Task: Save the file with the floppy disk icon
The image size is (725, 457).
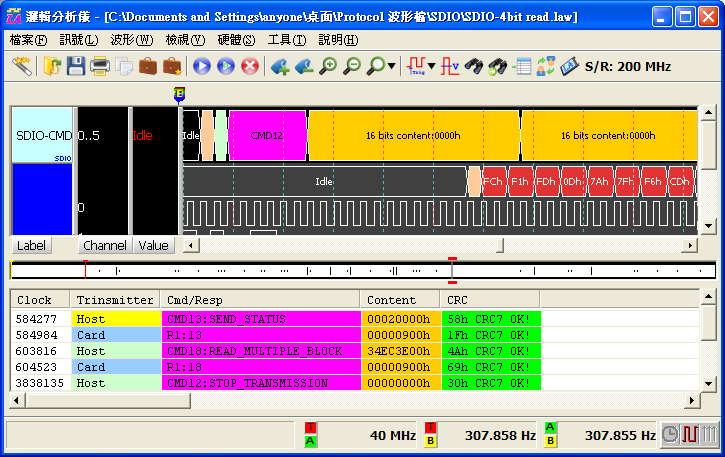Action: [x=76, y=66]
